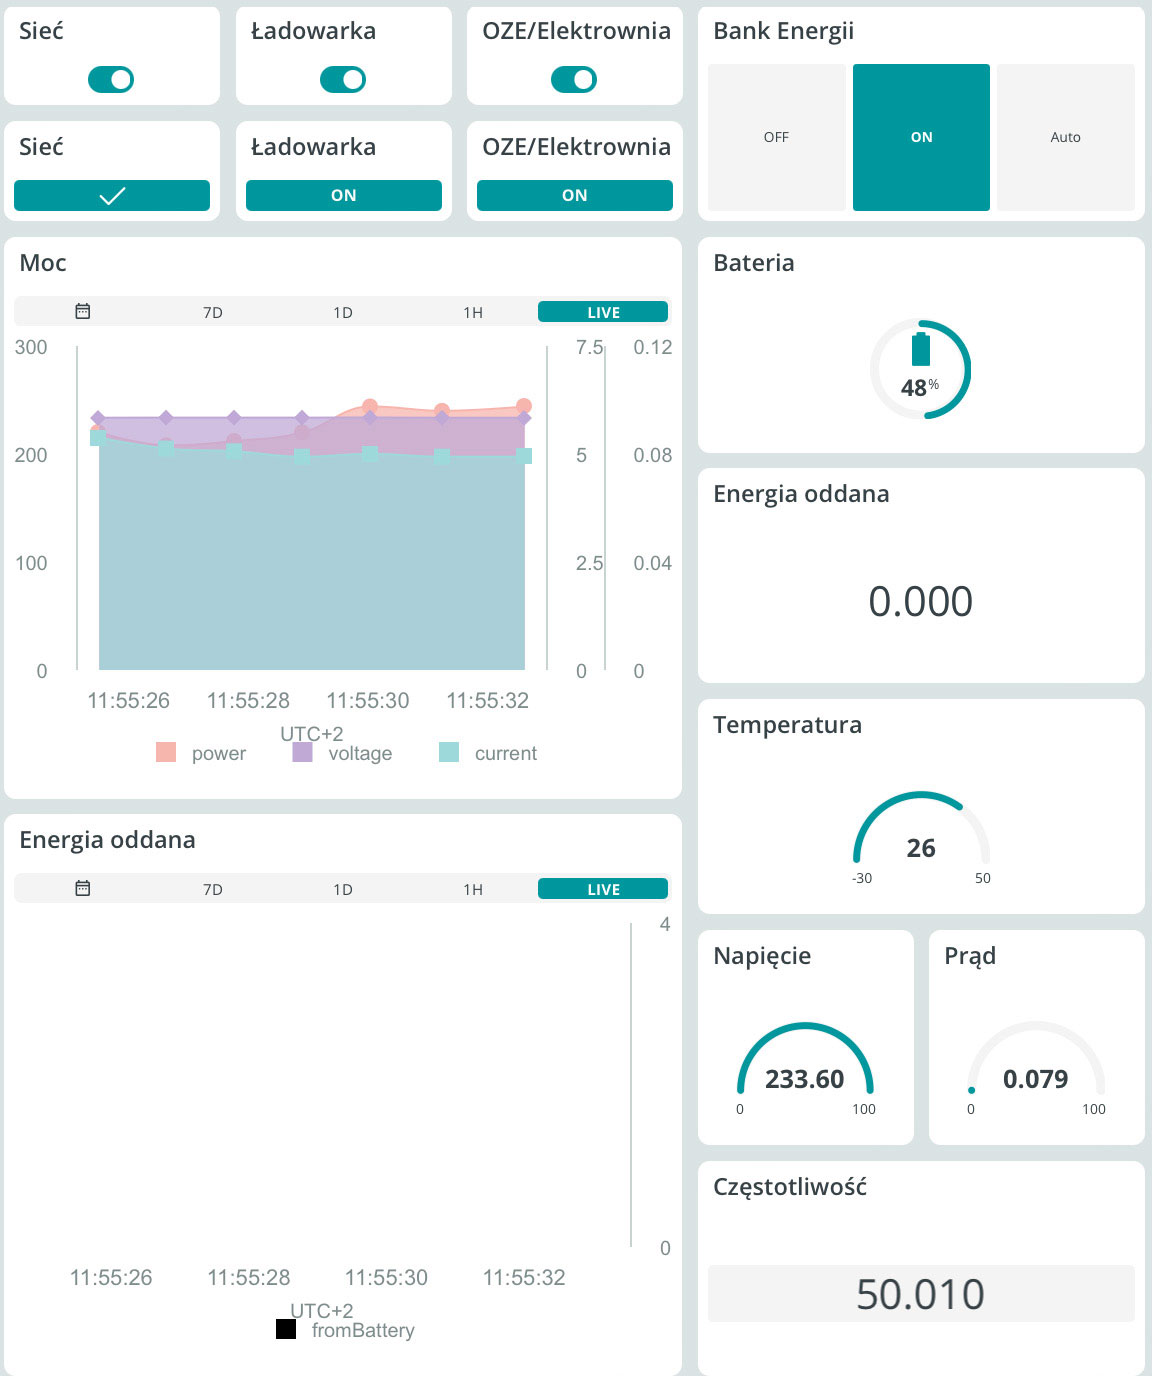
Task: Click the Temperatura widget title
Action: 788,725
